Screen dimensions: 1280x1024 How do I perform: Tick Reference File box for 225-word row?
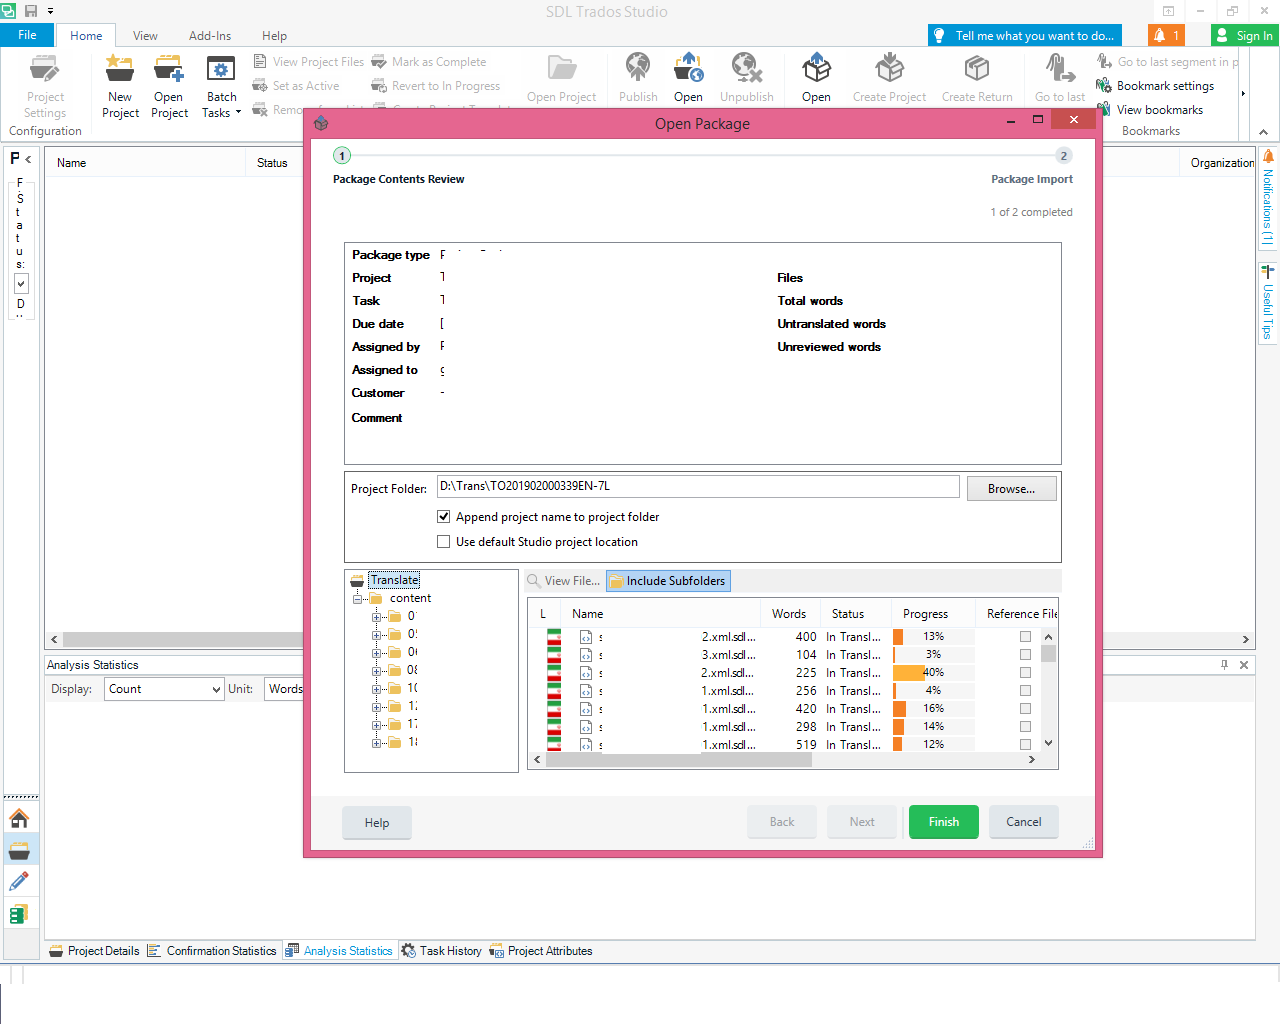[x=1025, y=673]
